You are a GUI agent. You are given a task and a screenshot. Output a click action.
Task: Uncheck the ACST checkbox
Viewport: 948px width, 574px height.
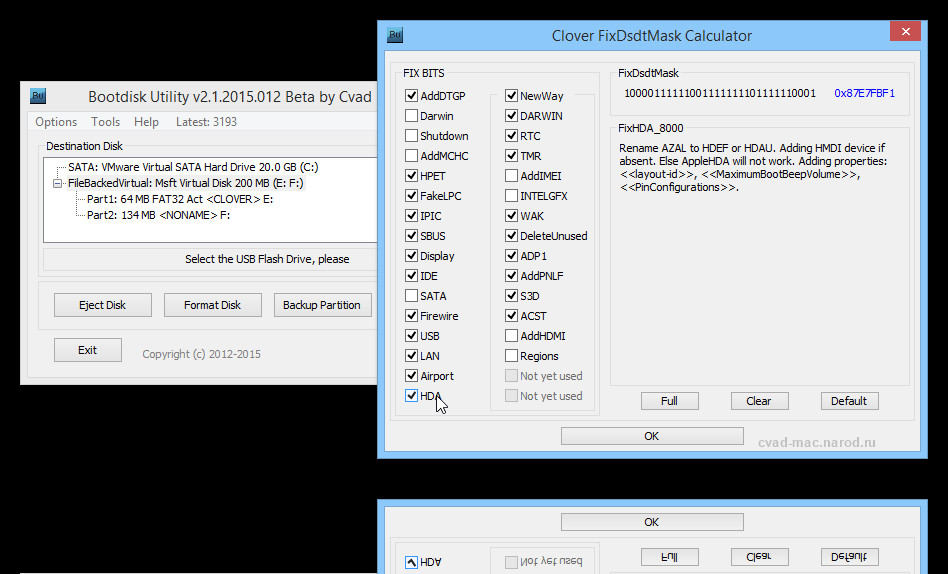click(511, 316)
